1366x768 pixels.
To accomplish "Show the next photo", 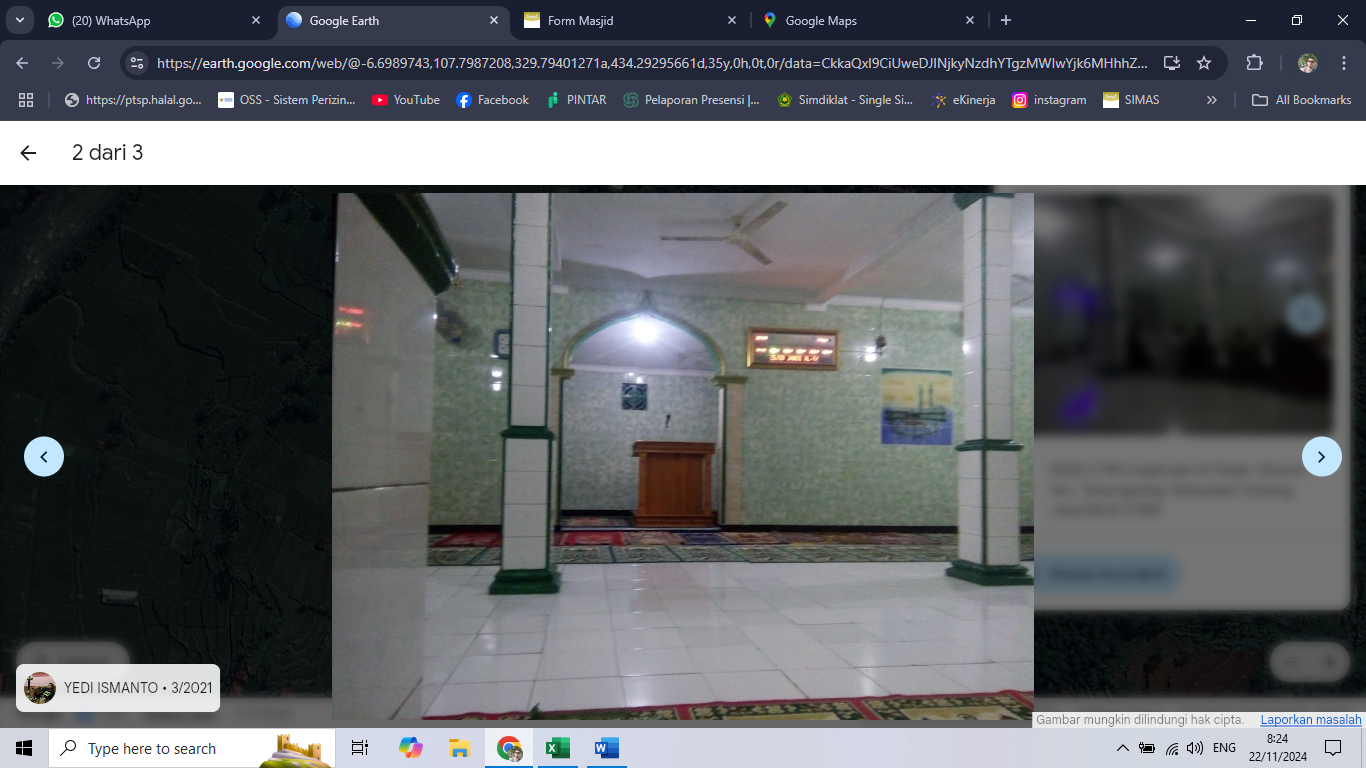I will tap(1321, 456).
